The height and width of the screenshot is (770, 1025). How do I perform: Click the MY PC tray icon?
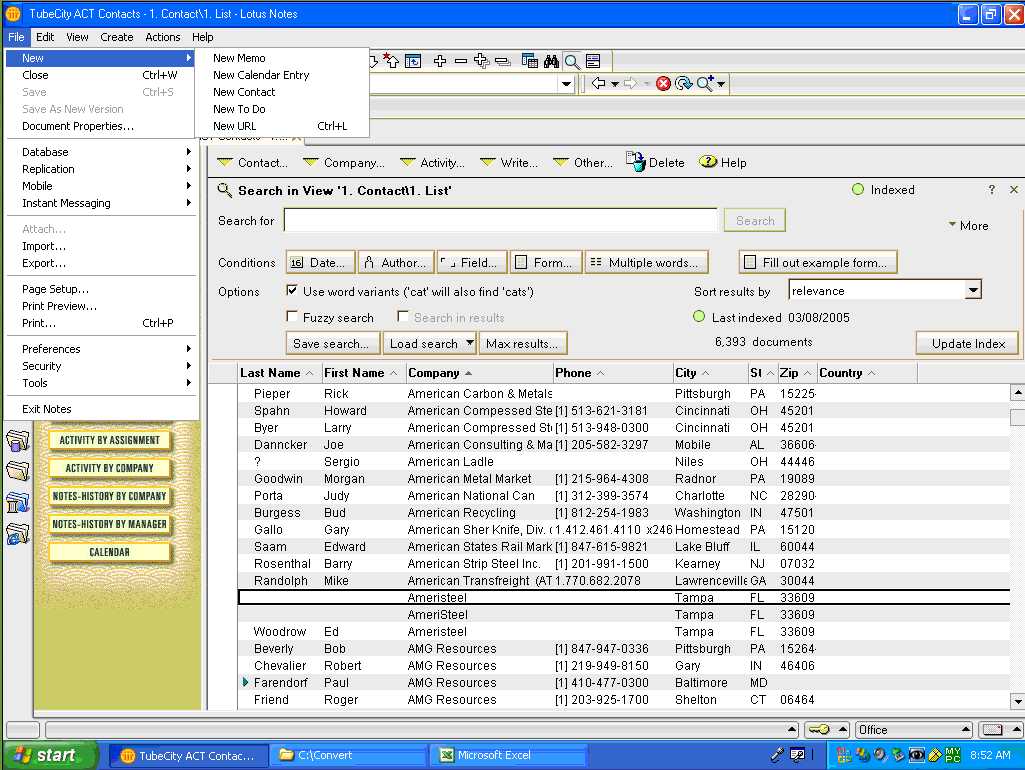[x=952, y=755]
